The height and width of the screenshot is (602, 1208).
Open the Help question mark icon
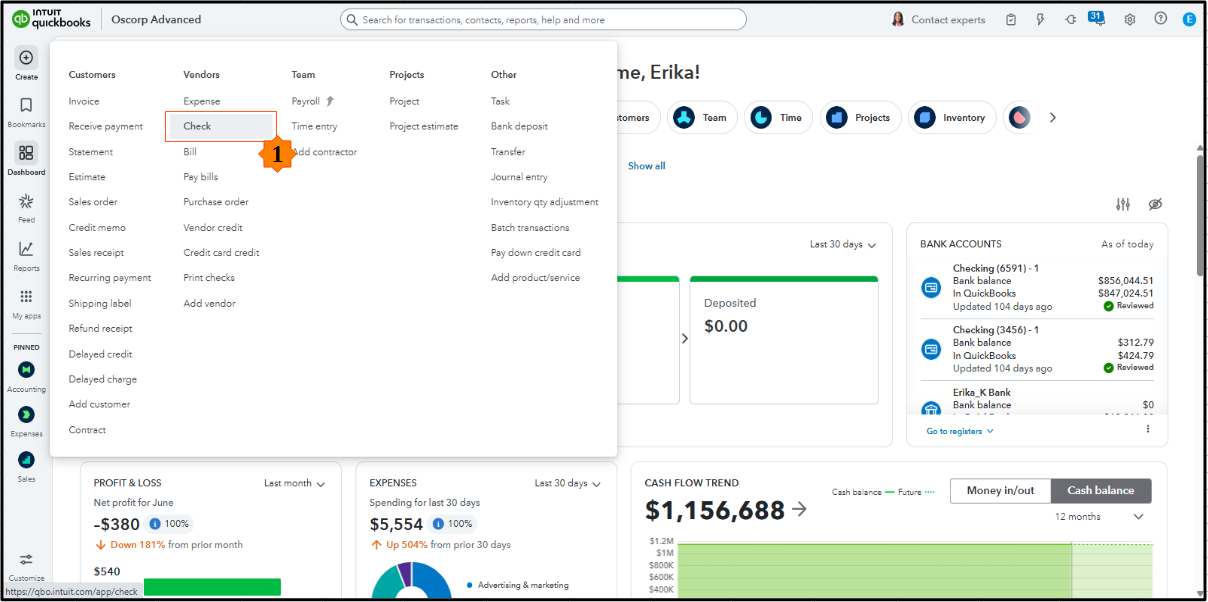pos(1160,19)
